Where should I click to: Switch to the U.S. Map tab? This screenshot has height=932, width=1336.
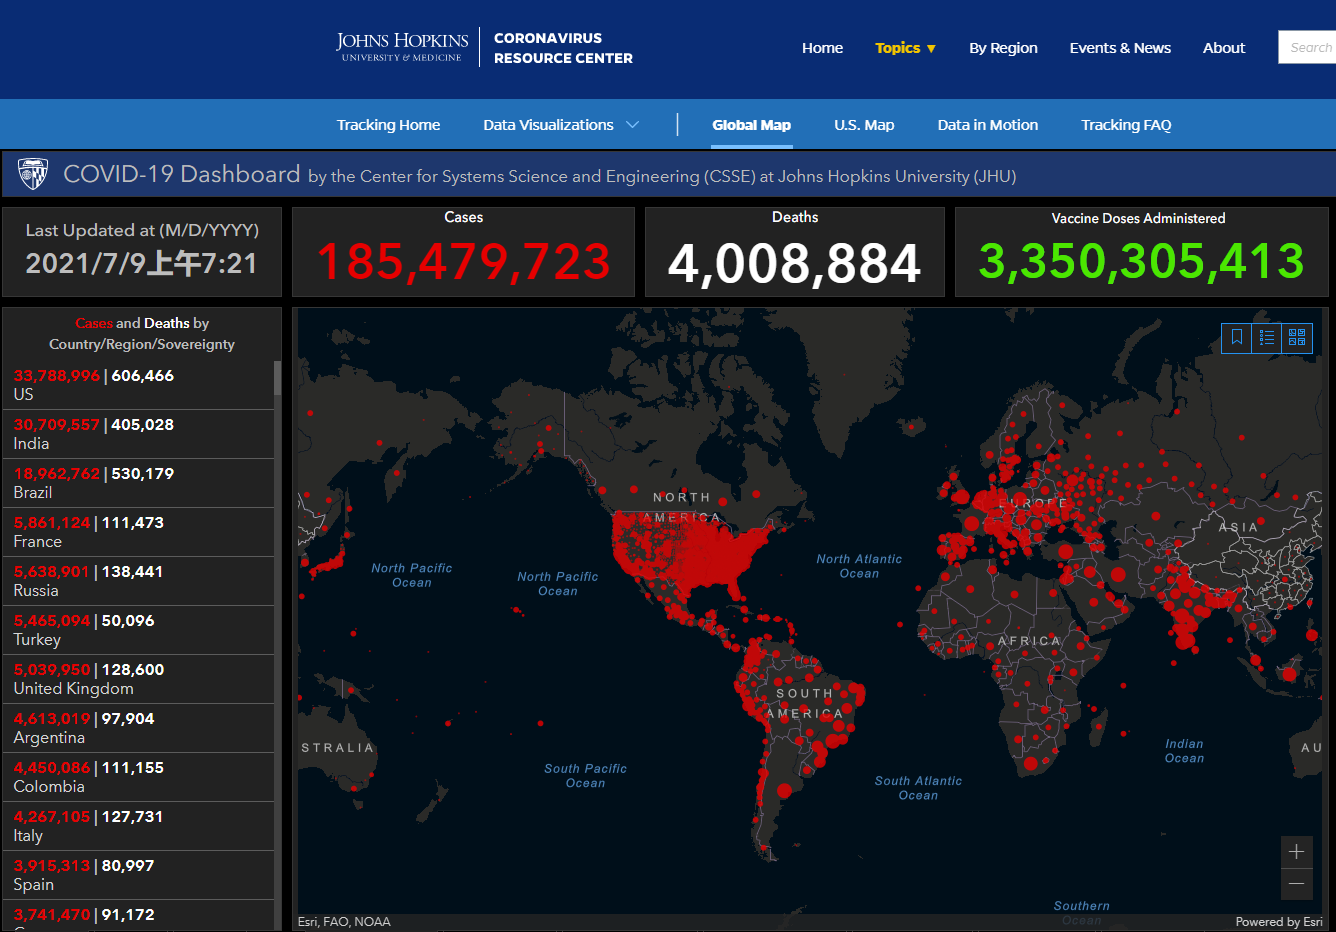coord(864,125)
